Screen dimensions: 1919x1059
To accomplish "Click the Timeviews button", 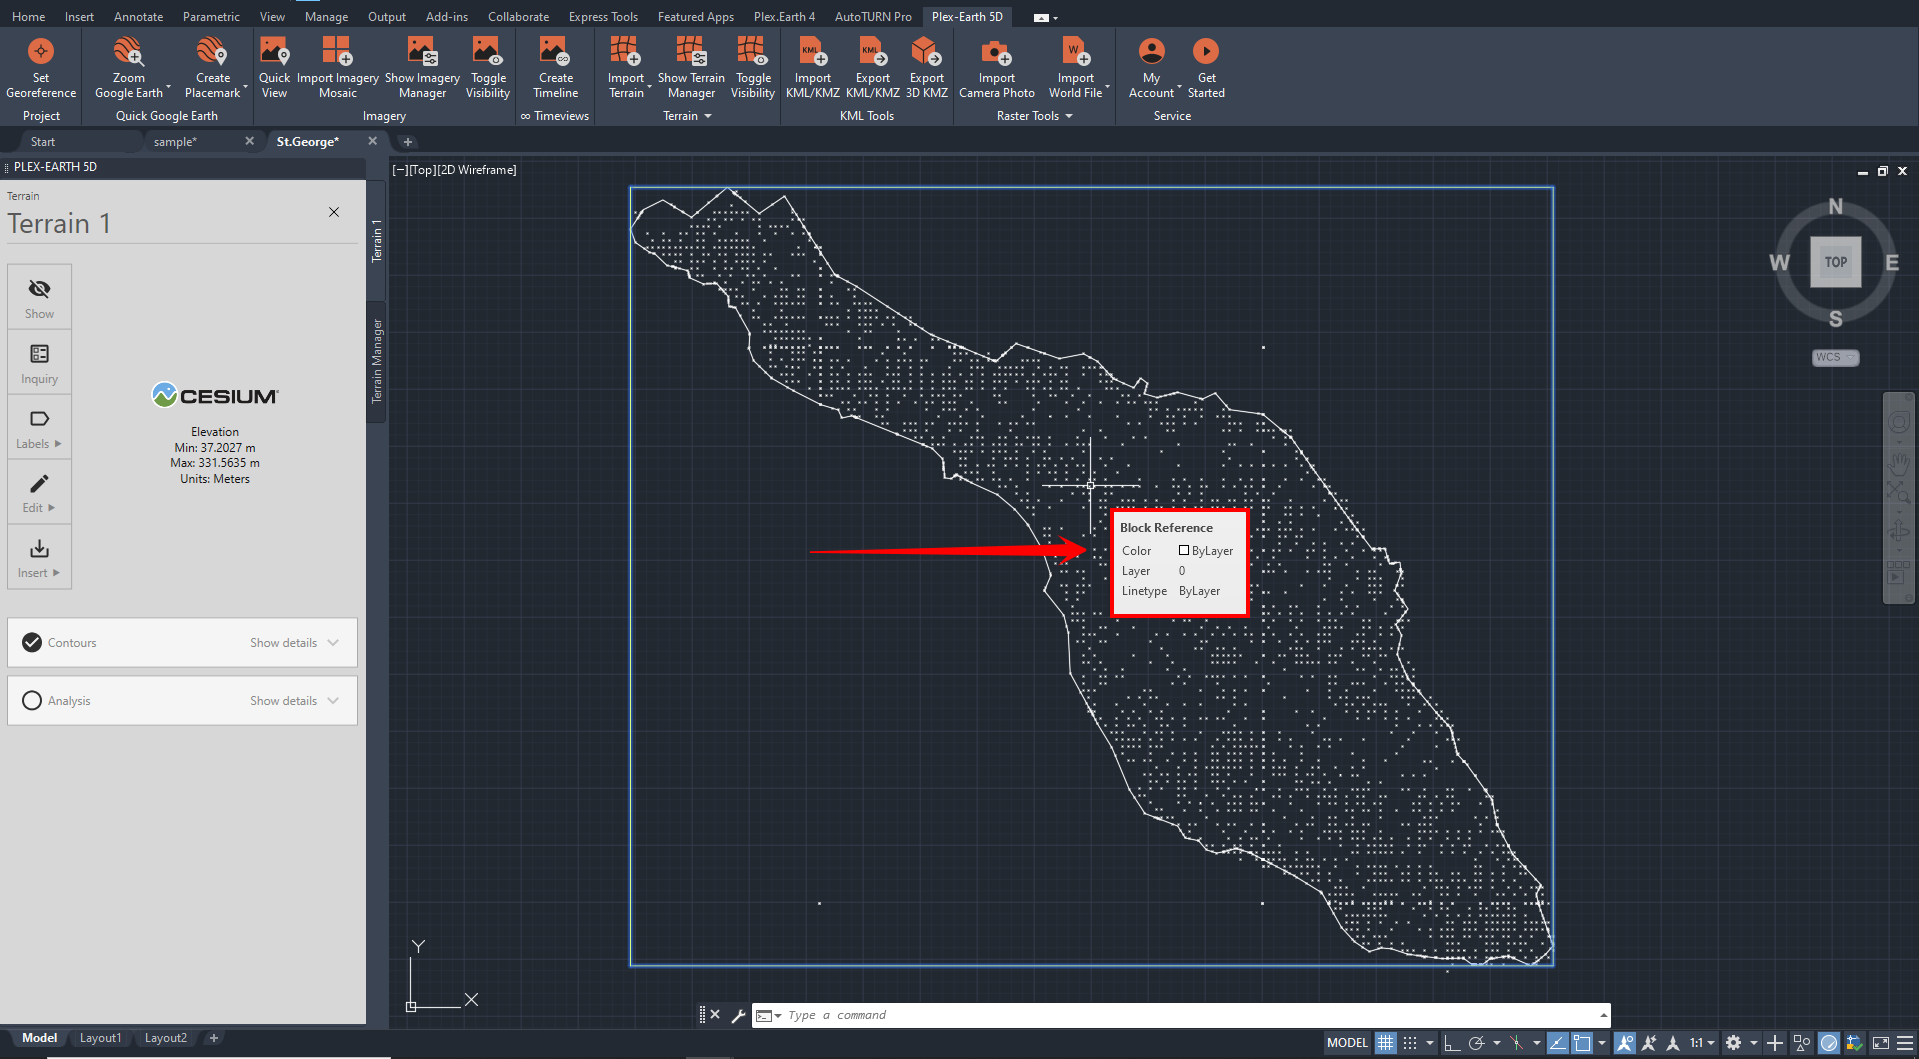I will pyautogui.click(x=555, y=116).
